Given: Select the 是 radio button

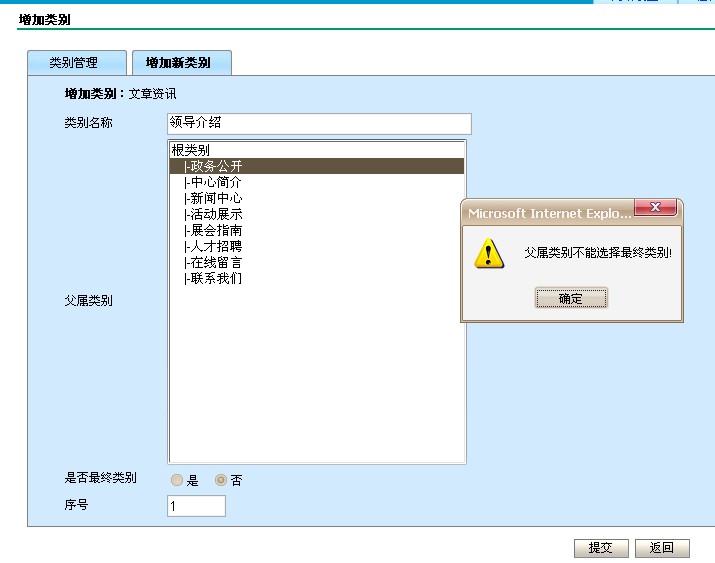Looking at the screenshot, I should pos(177,480).
